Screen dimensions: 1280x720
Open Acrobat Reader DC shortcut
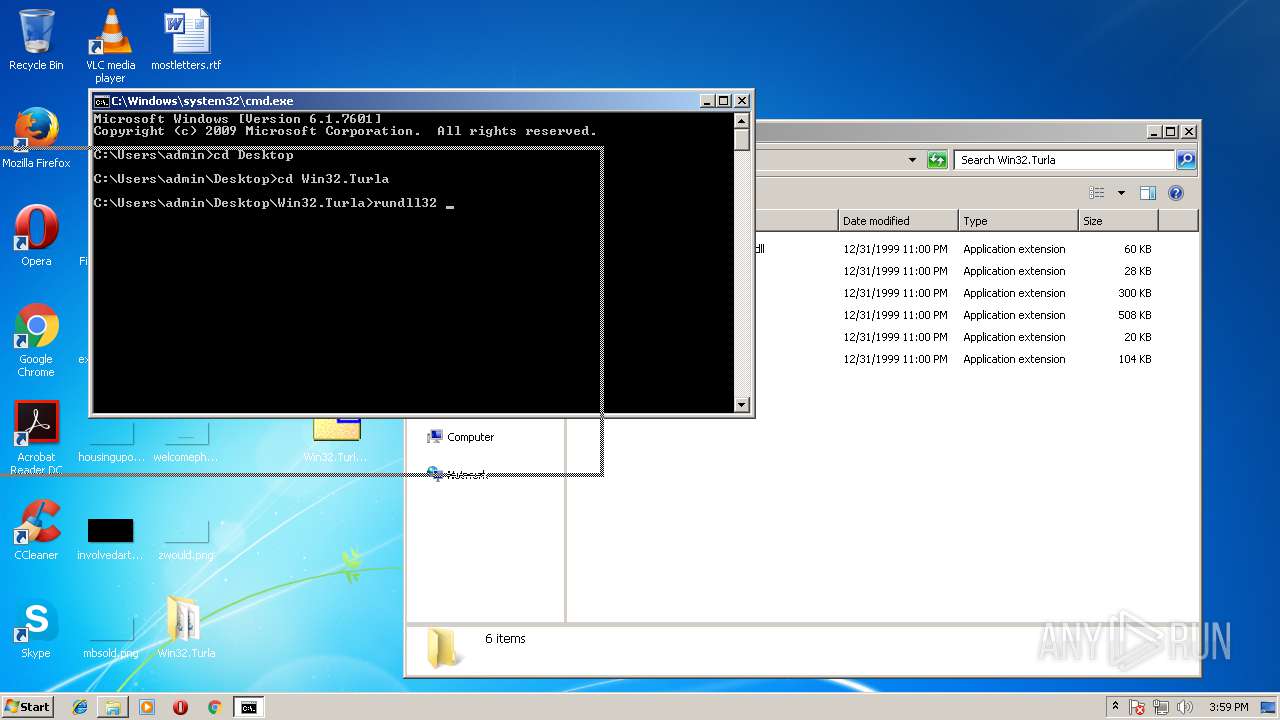(36, 438)
